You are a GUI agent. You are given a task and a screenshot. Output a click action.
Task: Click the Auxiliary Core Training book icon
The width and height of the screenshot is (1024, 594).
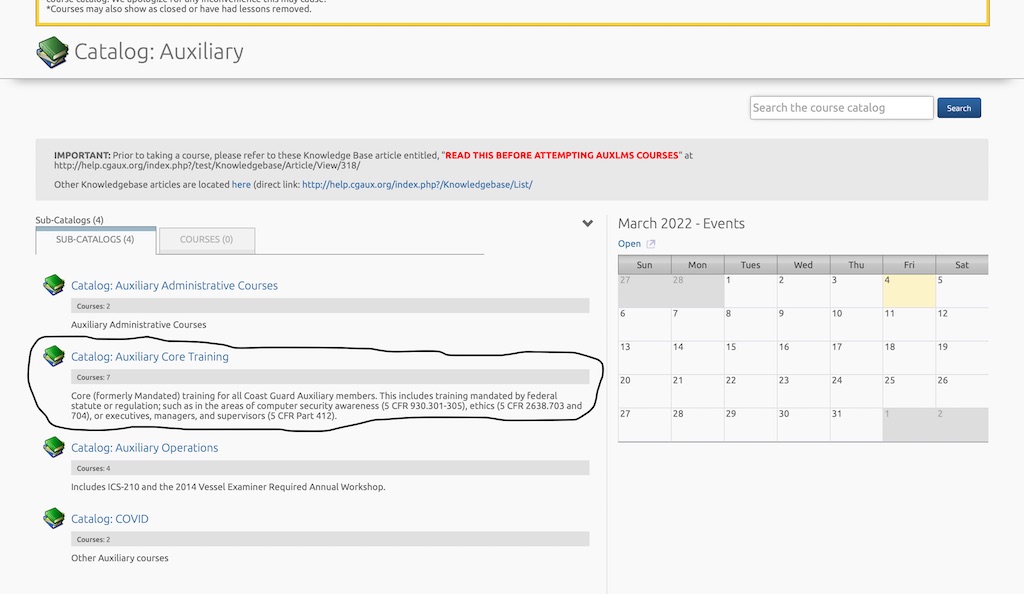pos(53,356)
